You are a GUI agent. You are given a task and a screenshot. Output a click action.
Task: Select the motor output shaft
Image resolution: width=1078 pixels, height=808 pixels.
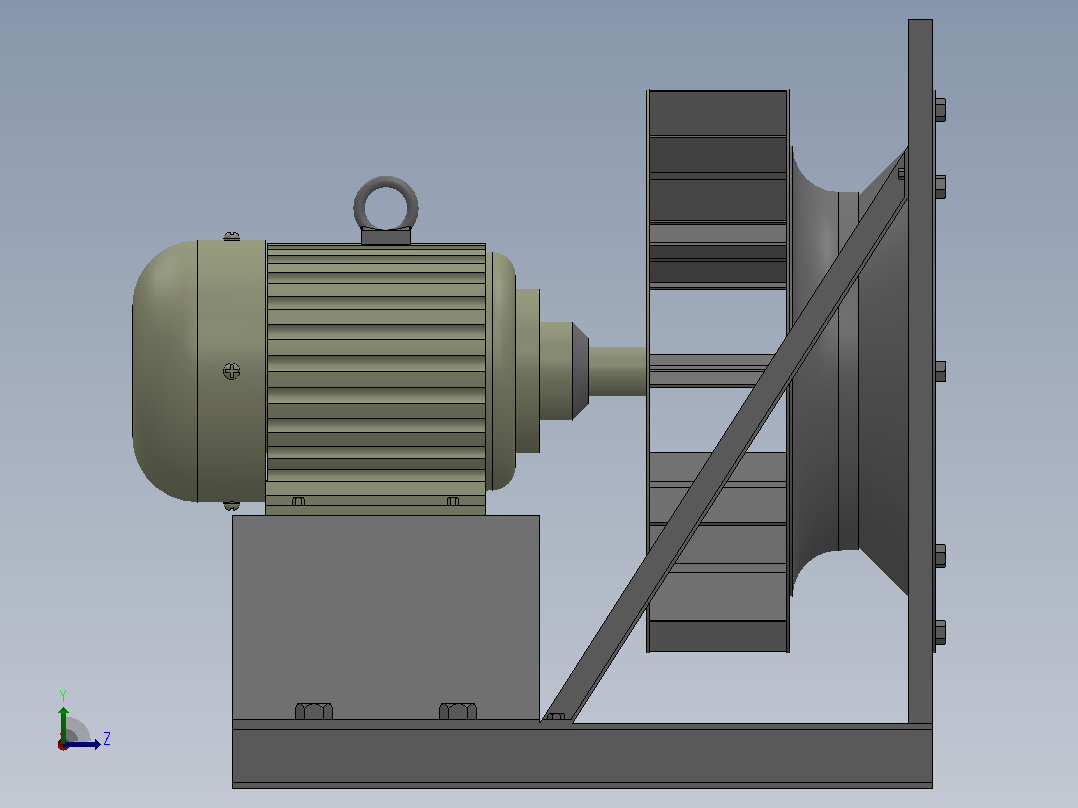pyautogui.click(x=617, y=371)
